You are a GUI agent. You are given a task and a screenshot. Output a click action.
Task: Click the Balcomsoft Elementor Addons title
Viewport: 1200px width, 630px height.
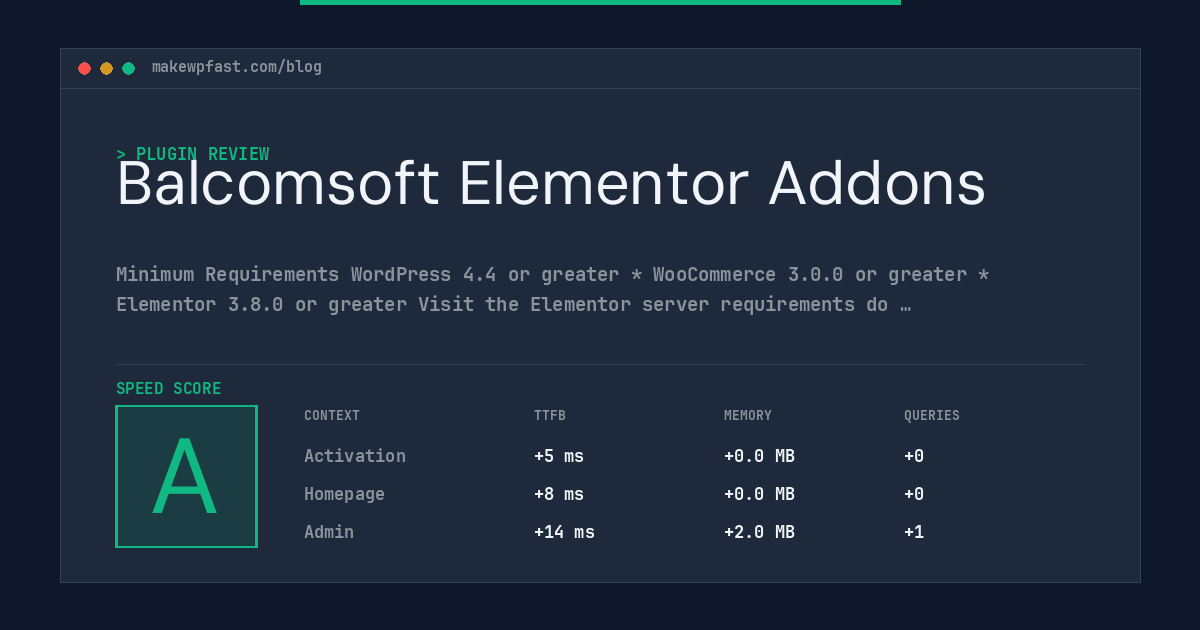click(x=551, y=184)
